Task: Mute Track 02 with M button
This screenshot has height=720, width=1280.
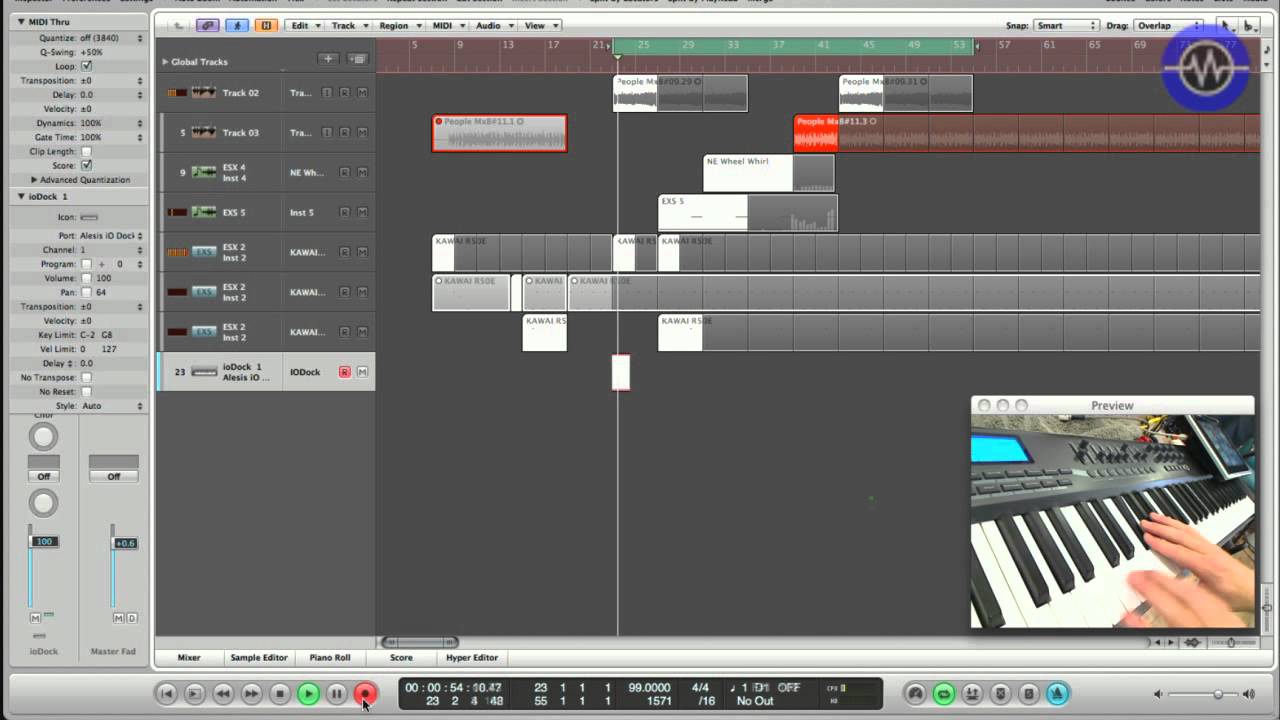Action: [x=362, y=92]
